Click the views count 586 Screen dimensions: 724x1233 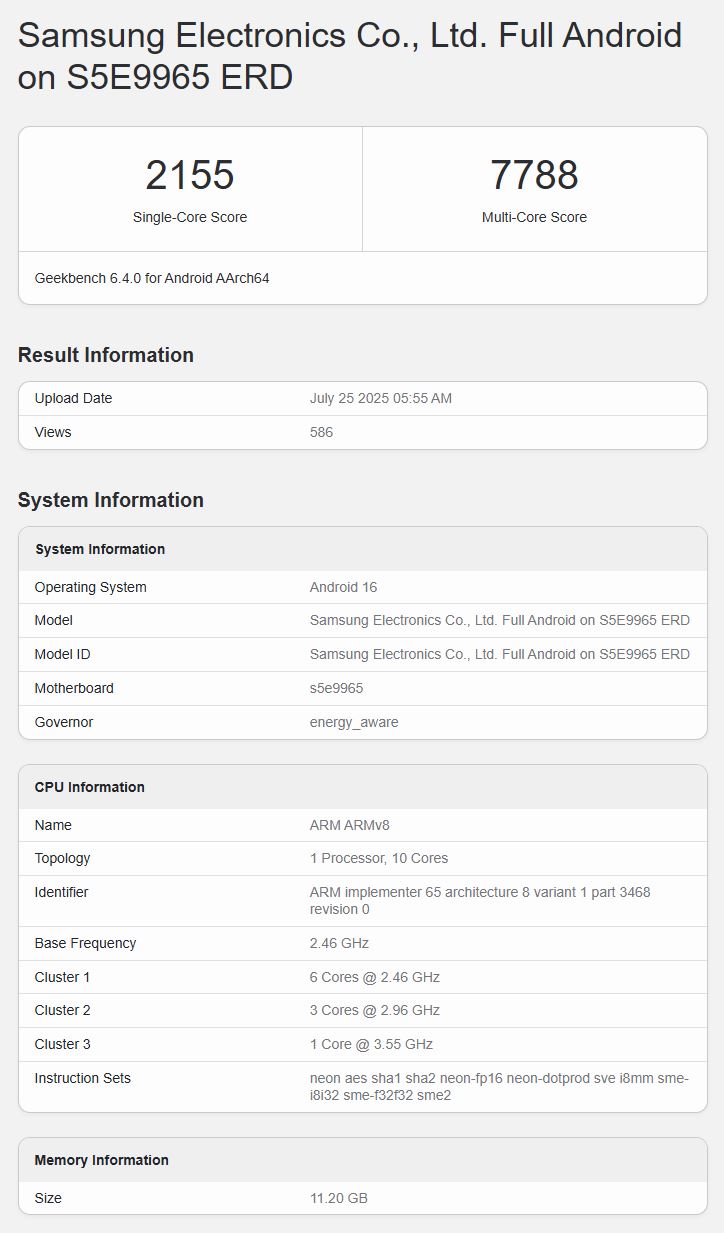coord(321,432)
